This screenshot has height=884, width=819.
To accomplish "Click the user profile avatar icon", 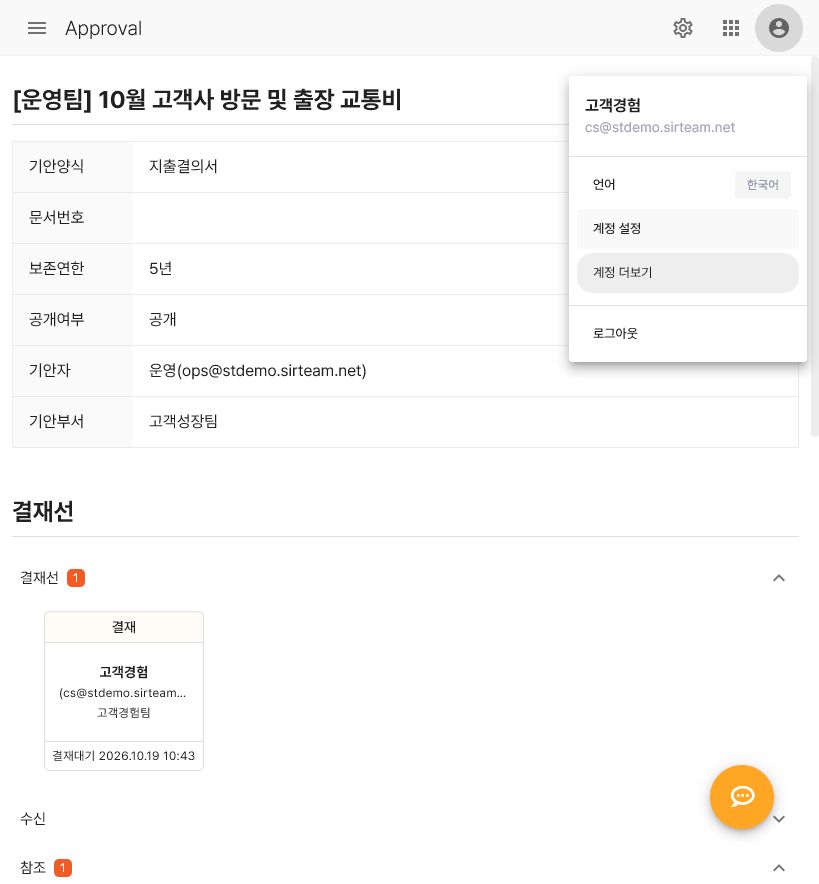I will tap(778, 28).
